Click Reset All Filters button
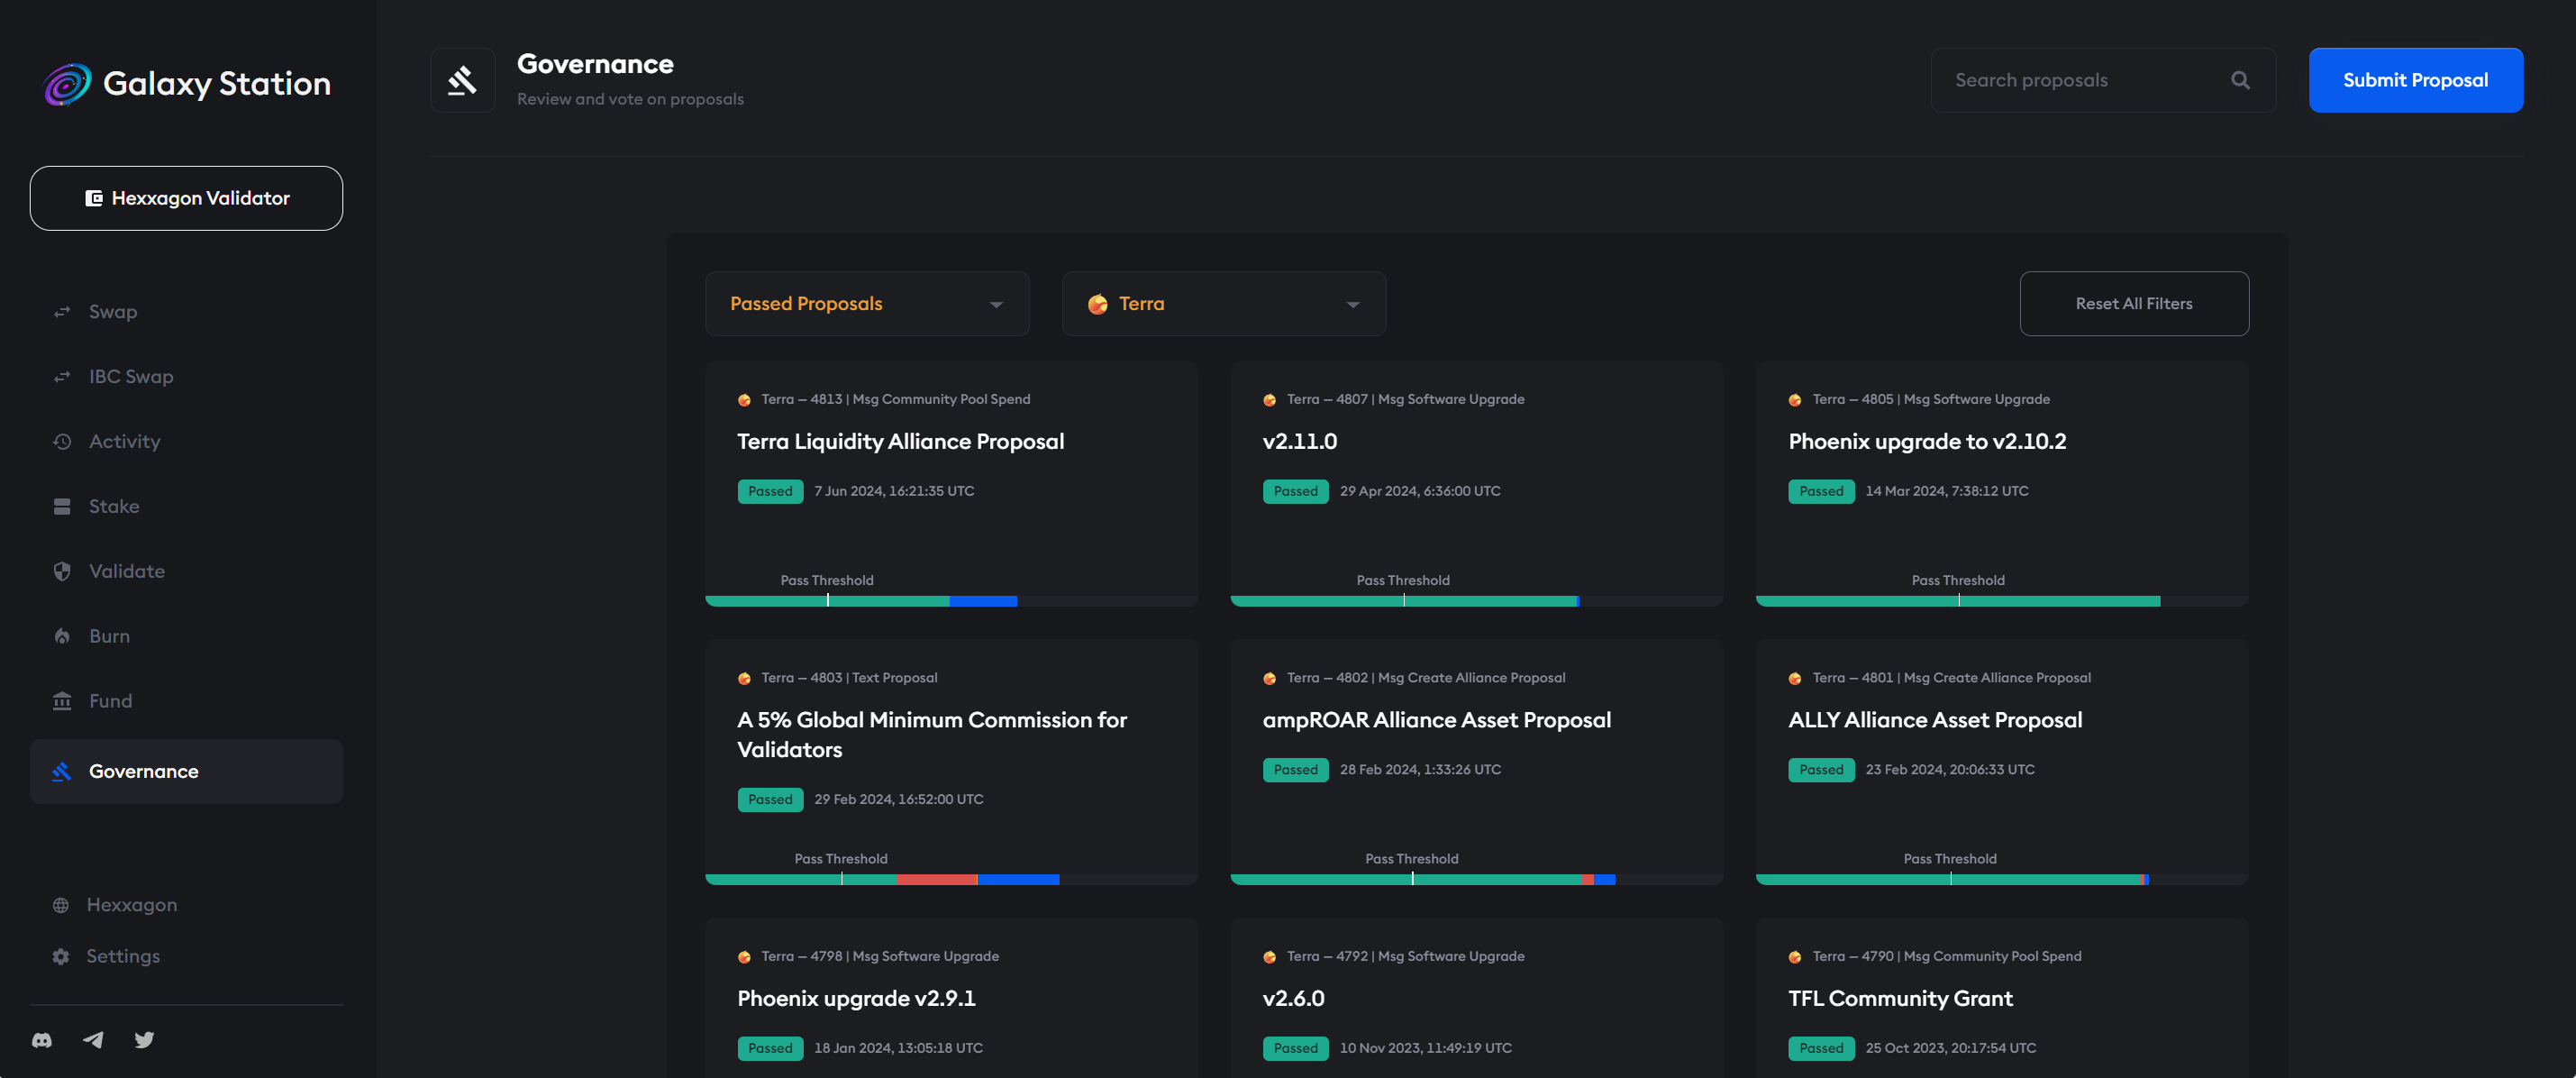 point(2133,303)
